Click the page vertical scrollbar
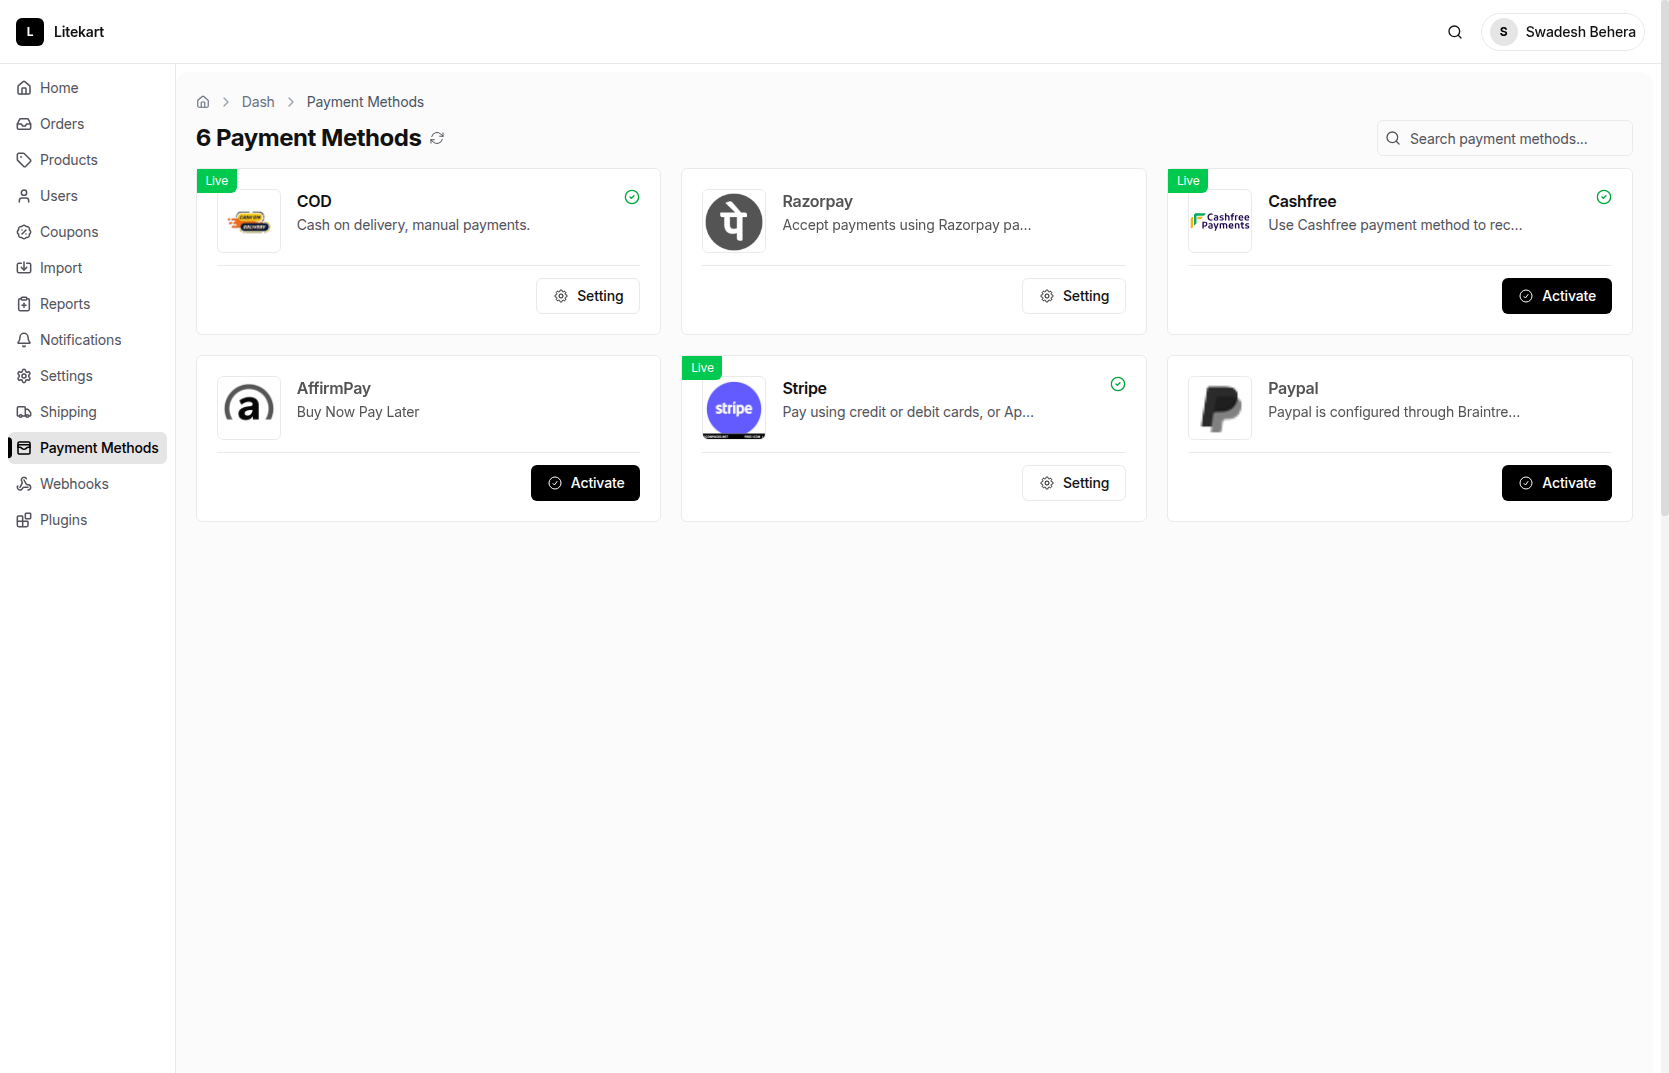 point(1664,258)
